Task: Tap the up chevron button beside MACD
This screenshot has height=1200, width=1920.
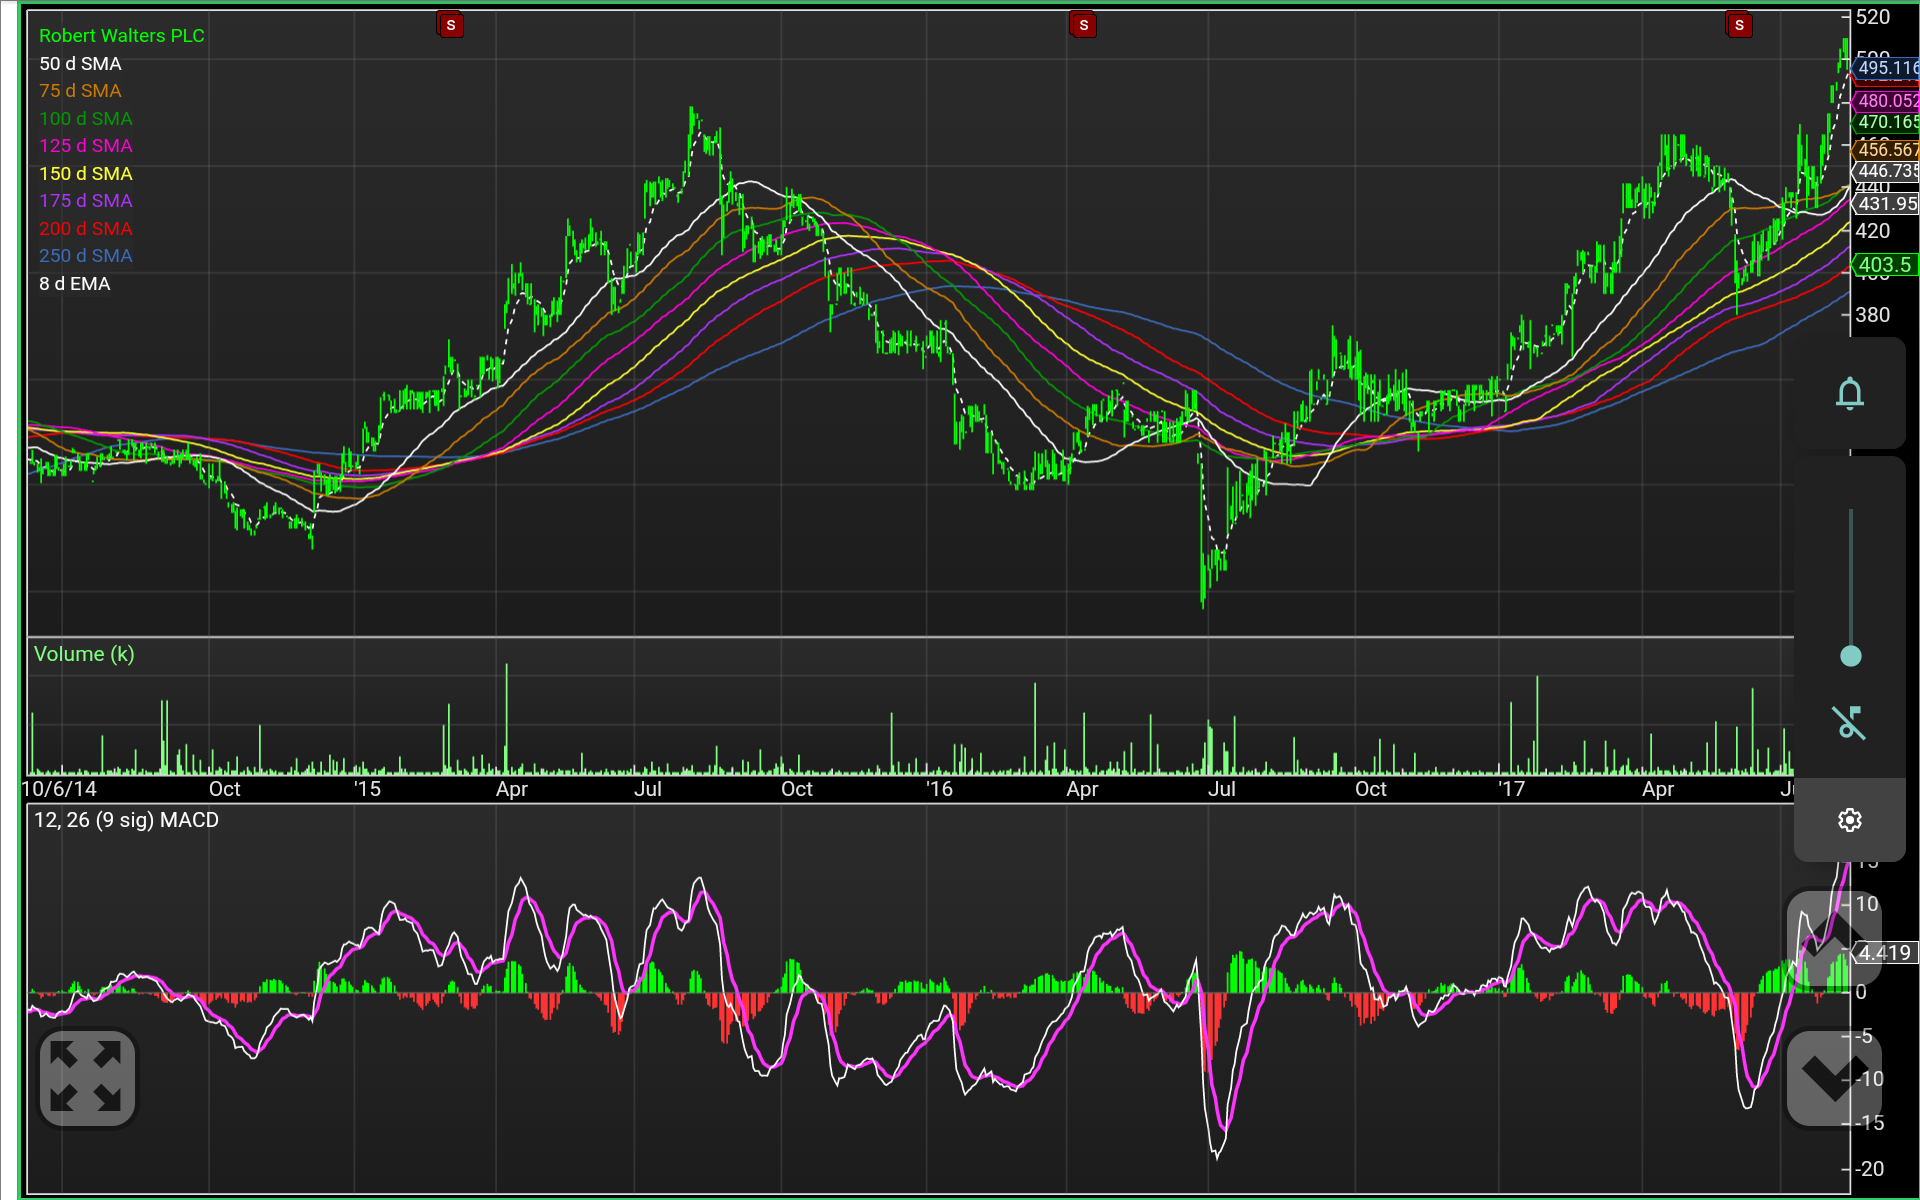Action: coord(1834,939)
